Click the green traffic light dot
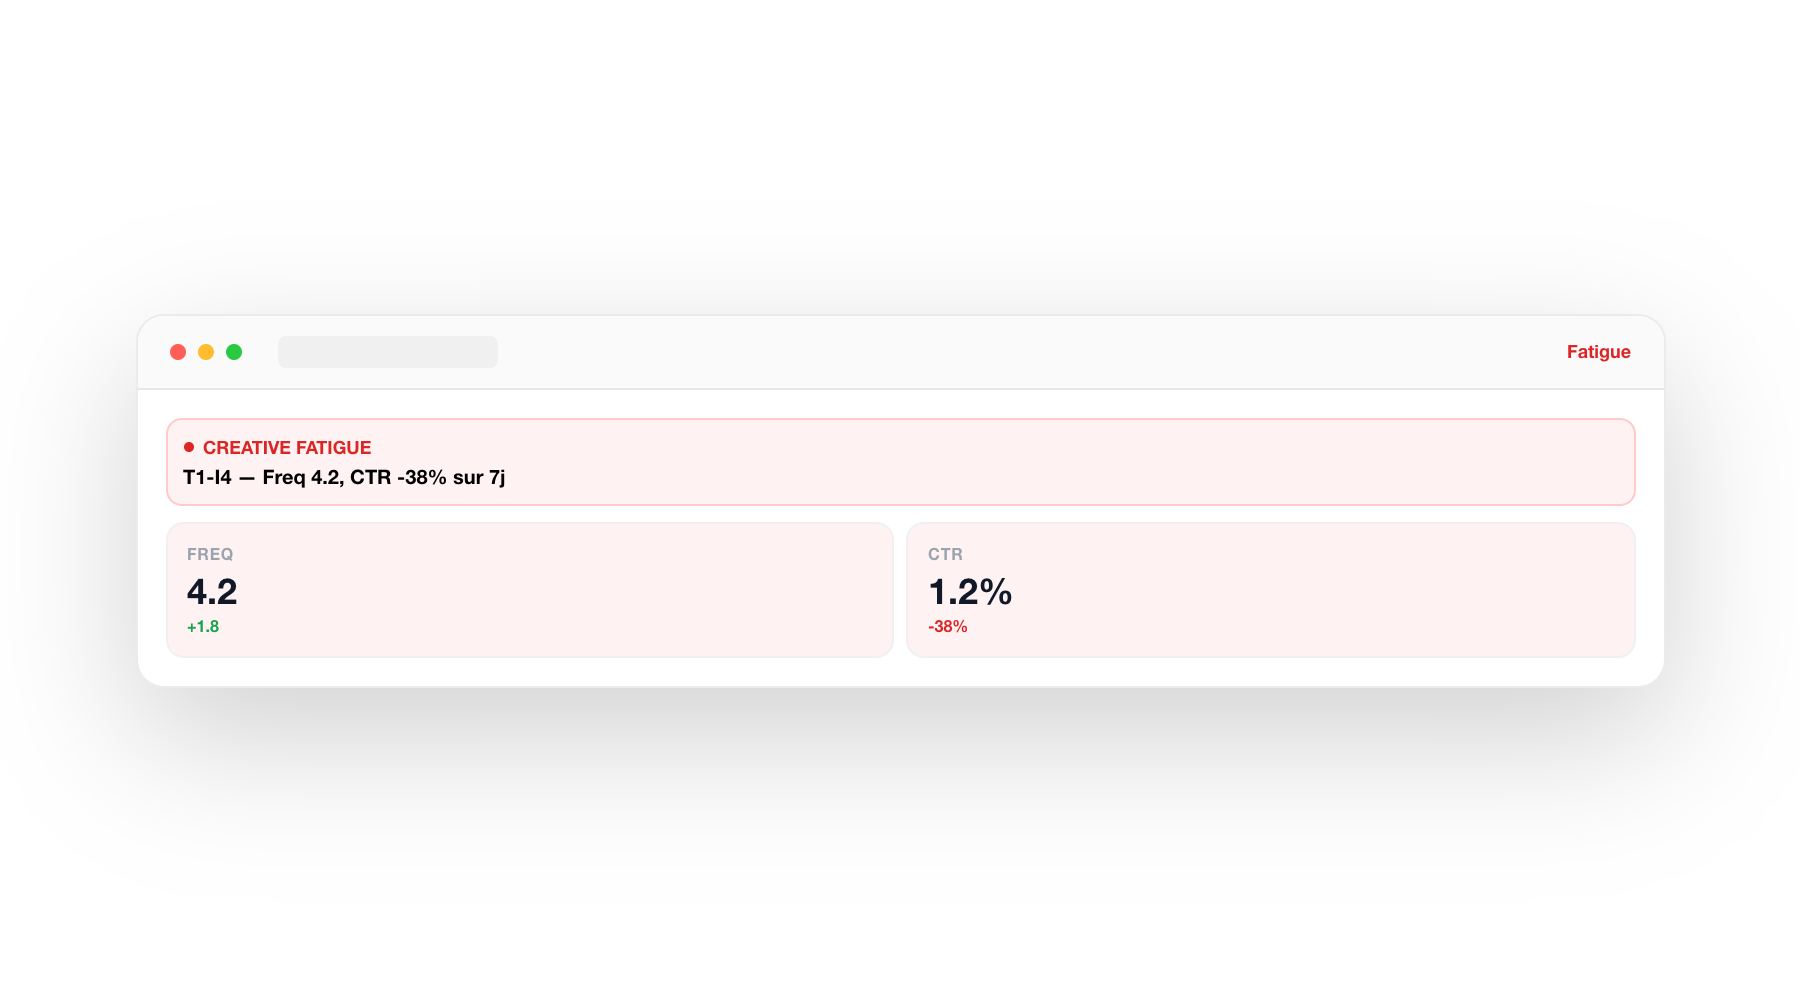This screenshot has height=1000, width=1800. tap(233, 352)
